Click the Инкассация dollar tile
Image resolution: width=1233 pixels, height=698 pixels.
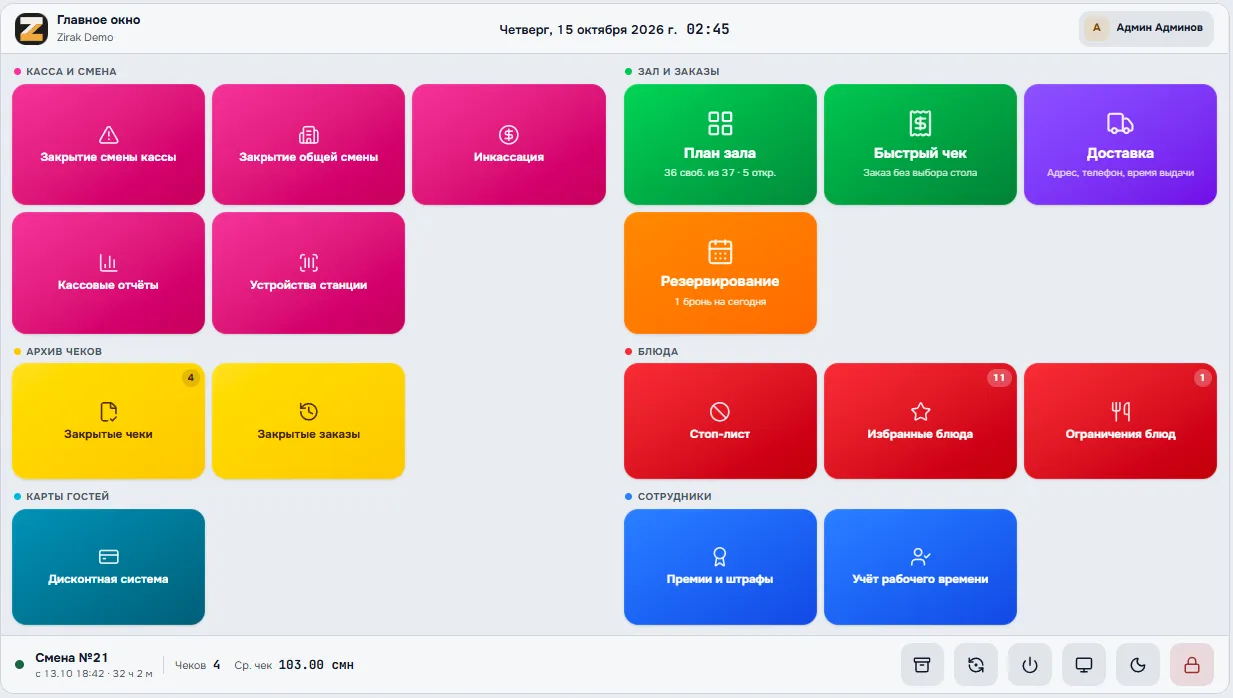(x=509, y=144)
